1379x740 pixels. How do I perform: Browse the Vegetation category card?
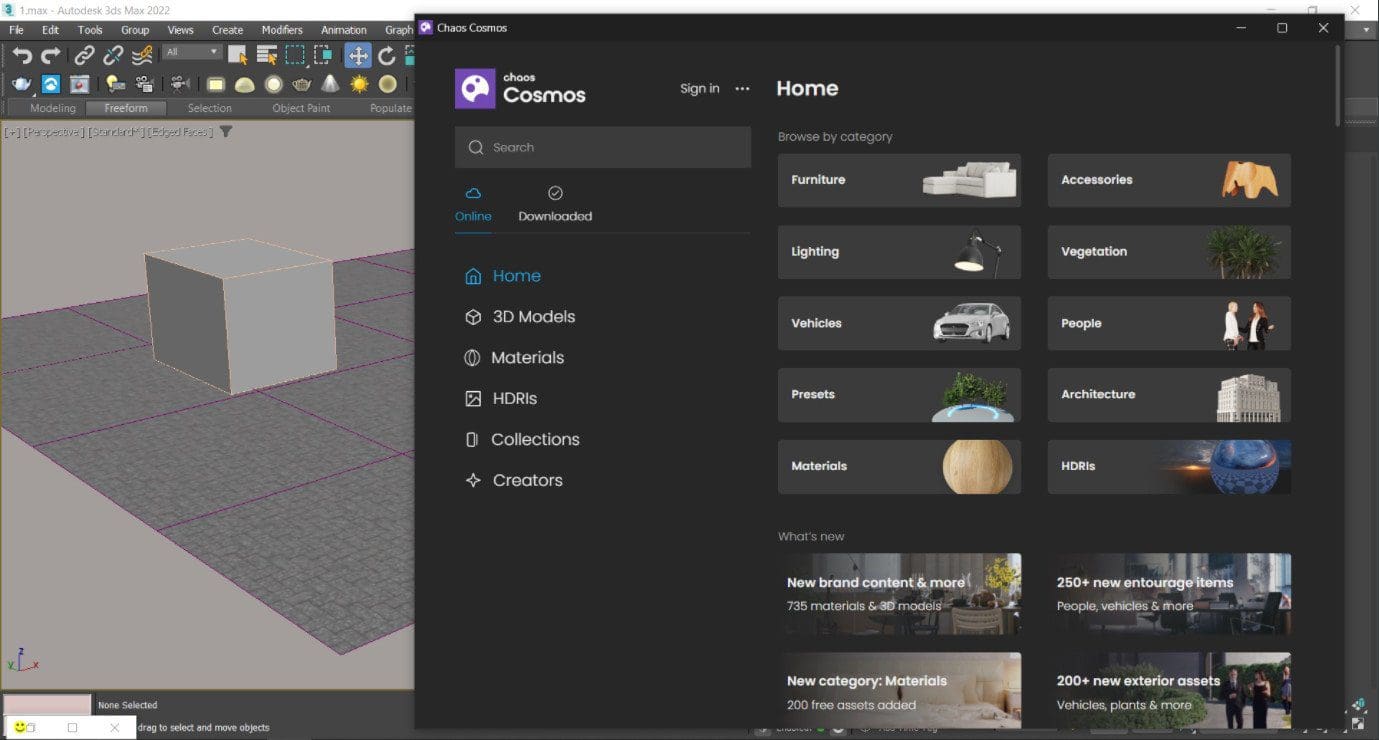click(1169, 252)
